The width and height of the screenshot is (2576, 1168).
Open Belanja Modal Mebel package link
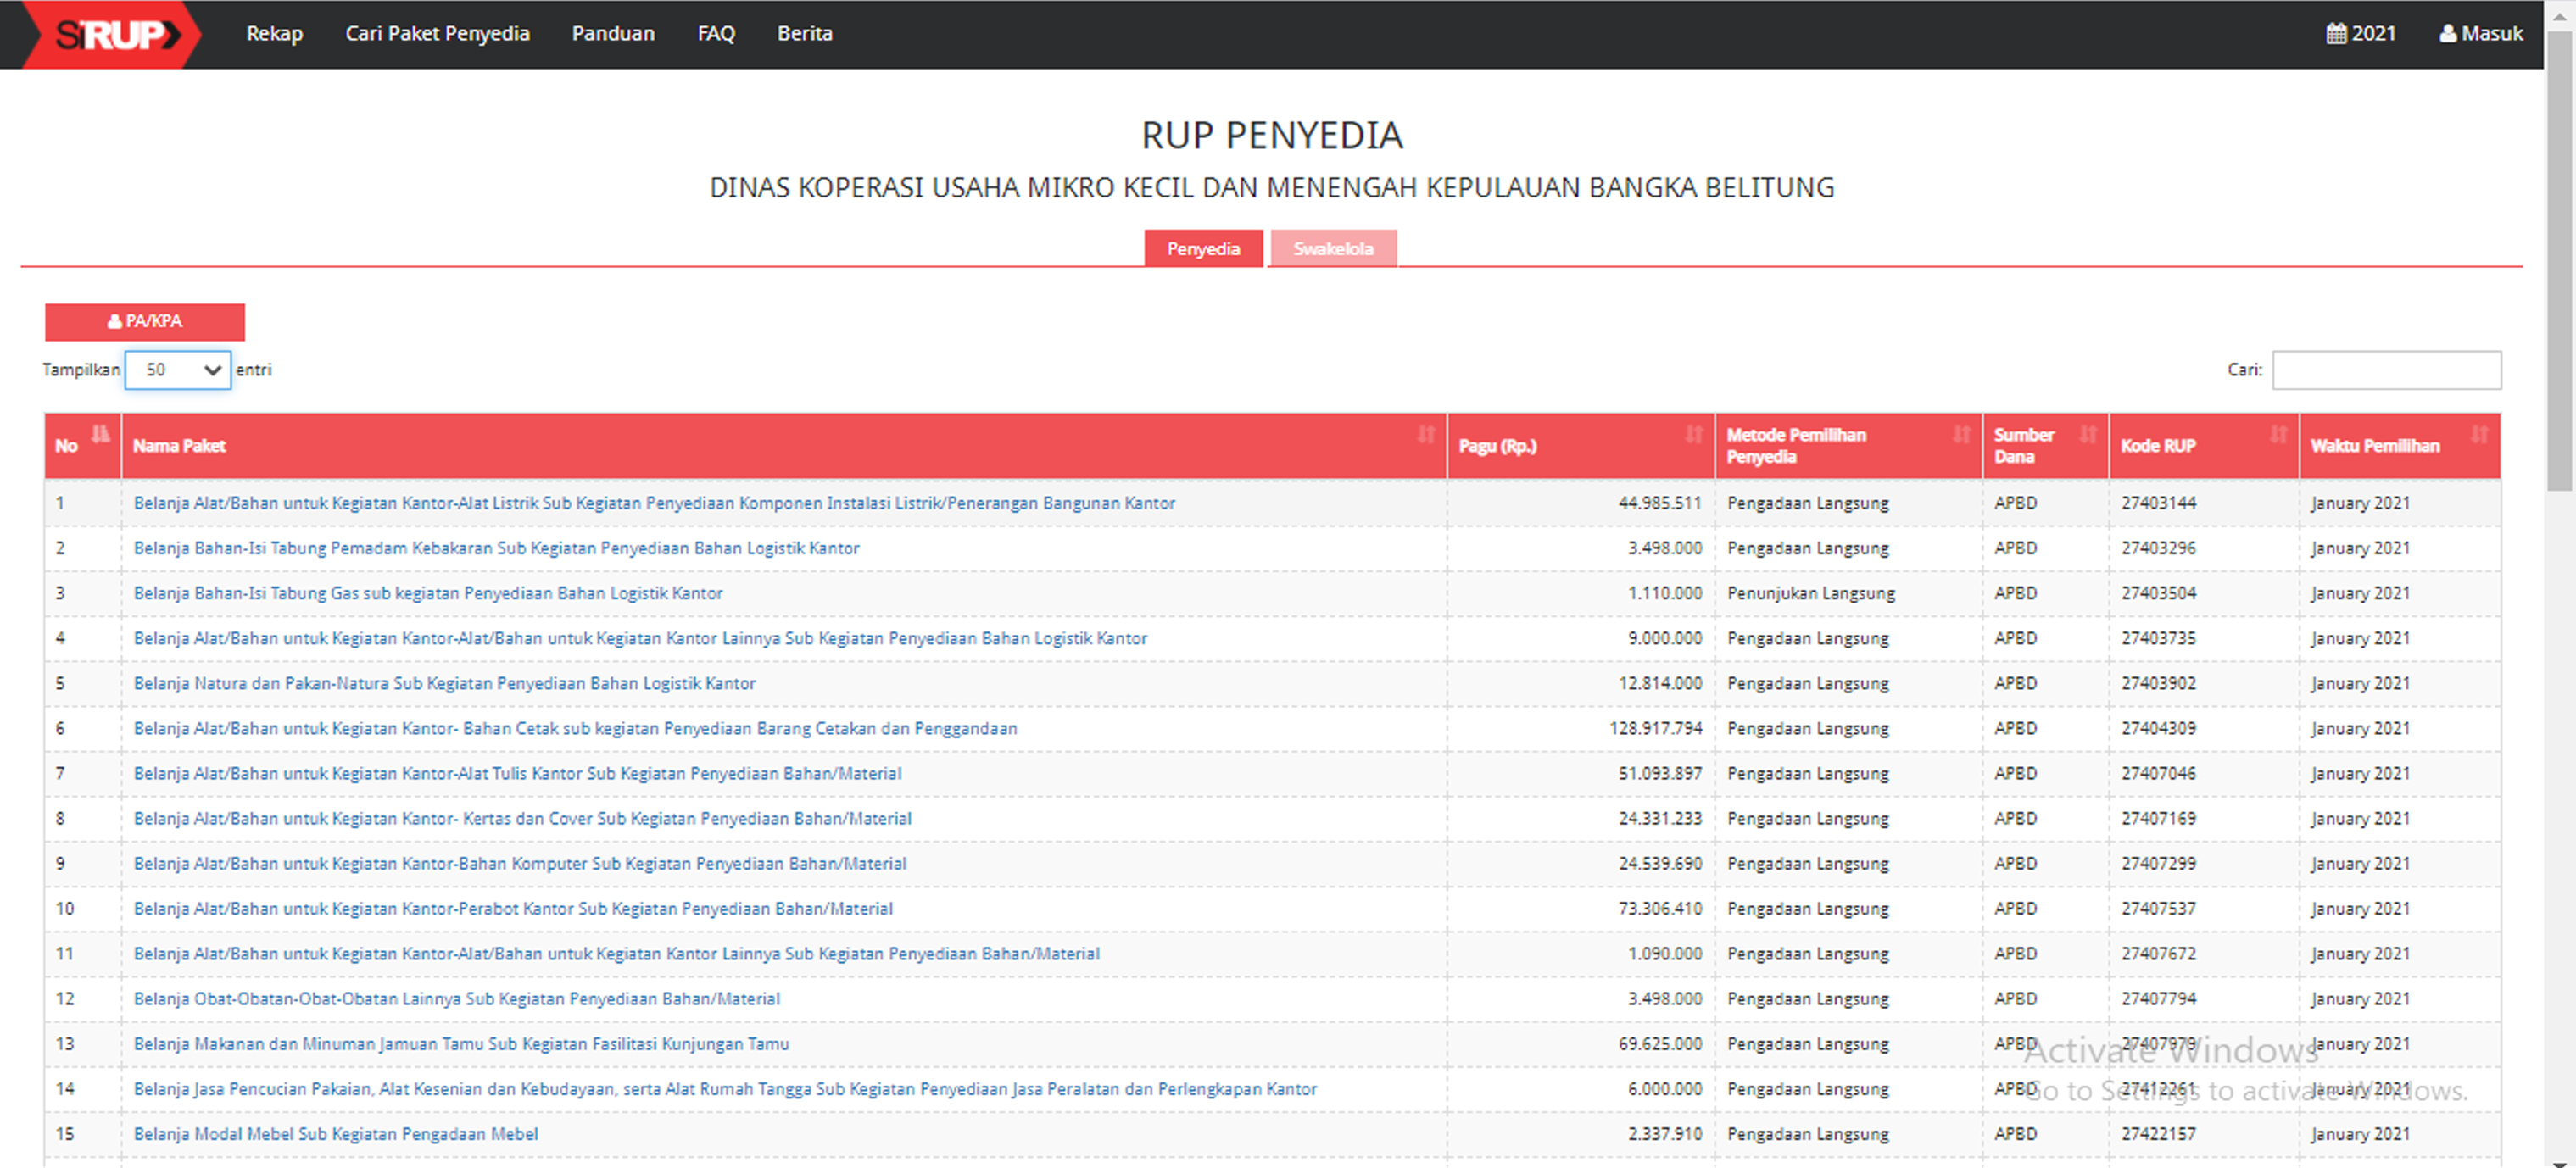point(336,1134)
